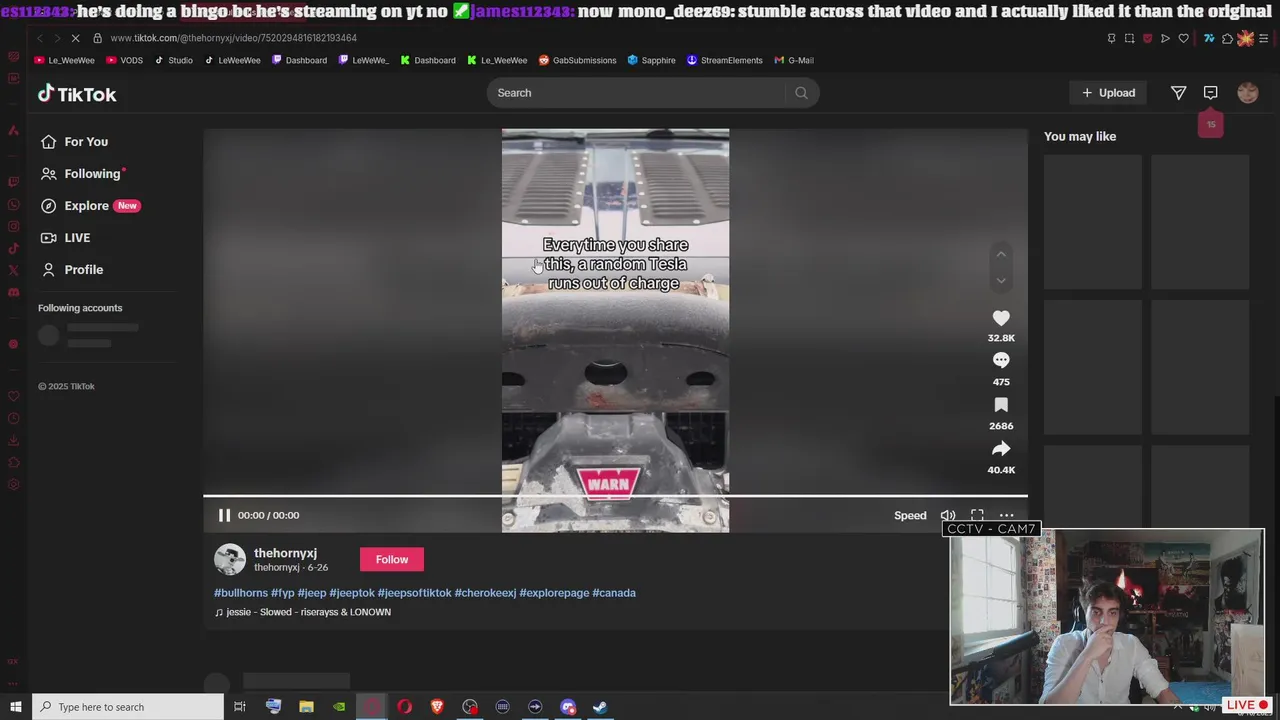Click the #canada hashtag
The image size is (1280, 720).
coord(614,593)
